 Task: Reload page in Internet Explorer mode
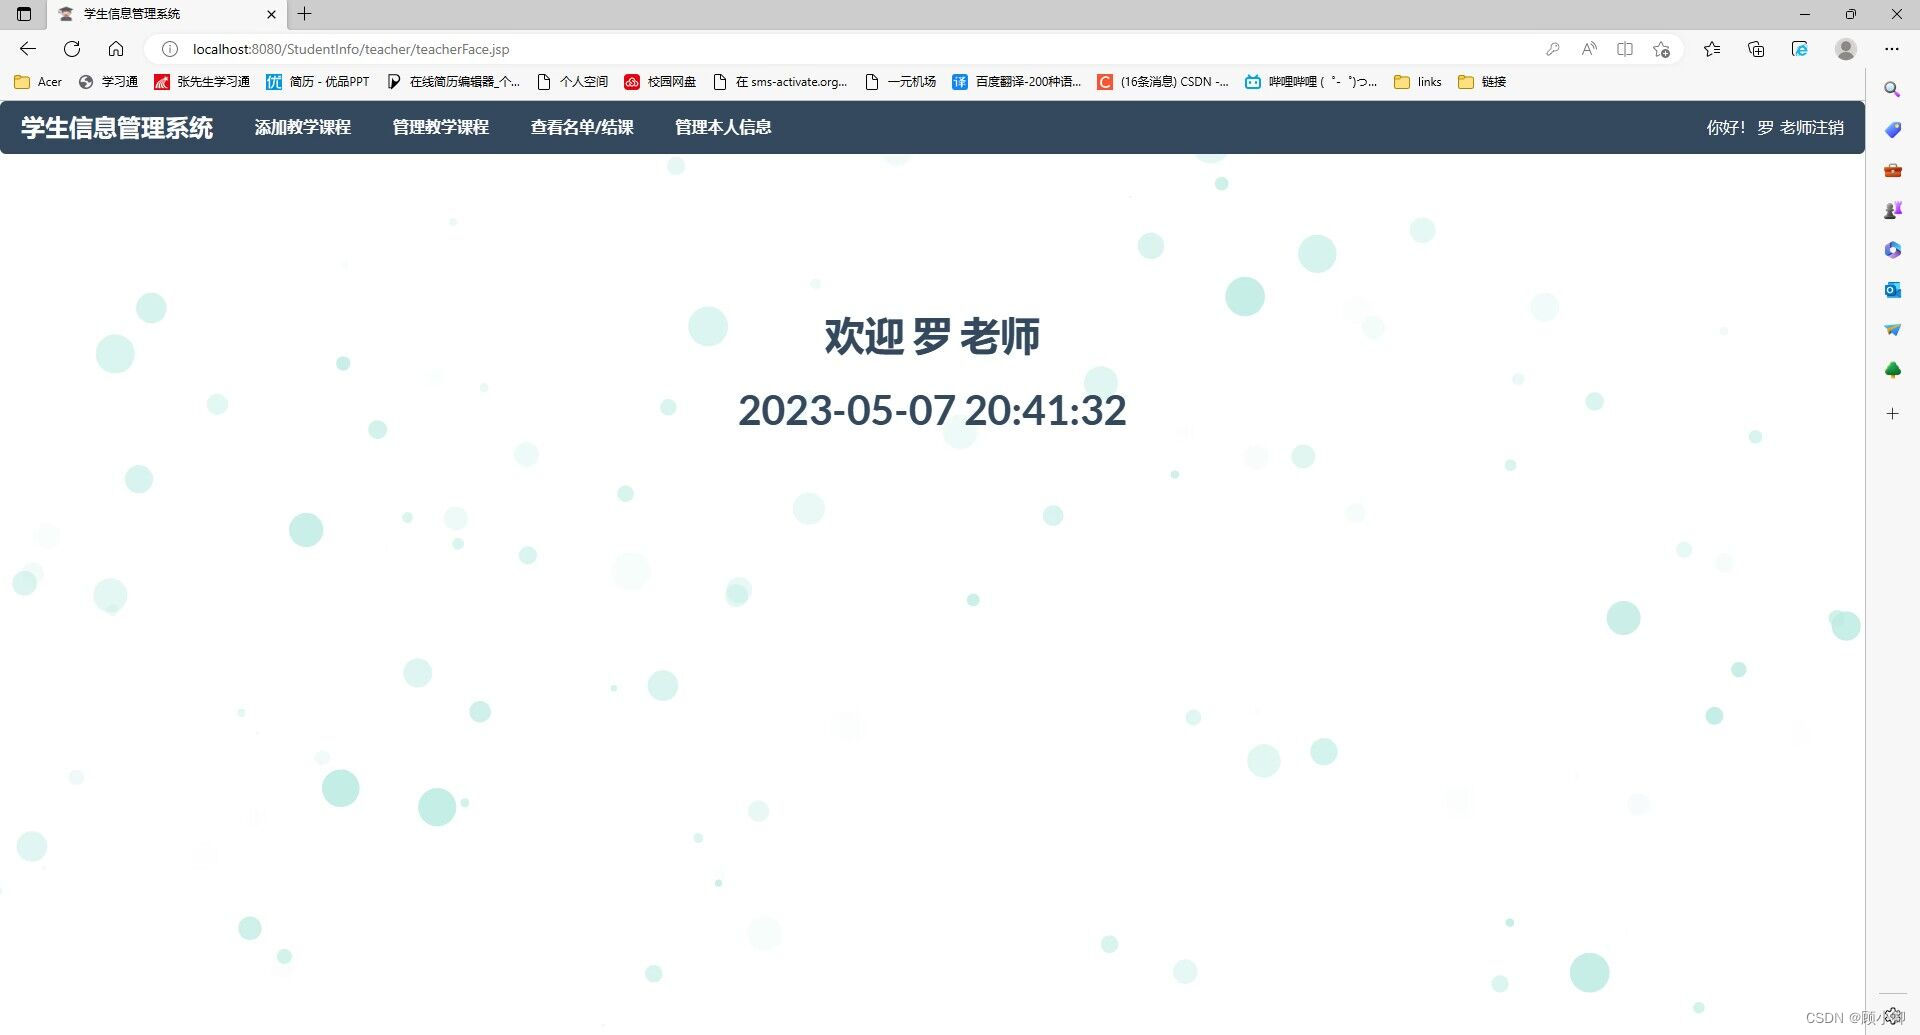tap(1800, 48)
